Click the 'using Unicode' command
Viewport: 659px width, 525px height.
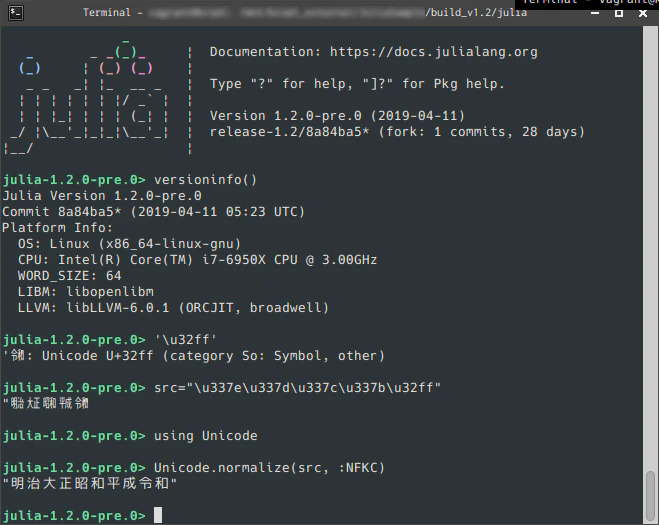(x=206, y=435)
